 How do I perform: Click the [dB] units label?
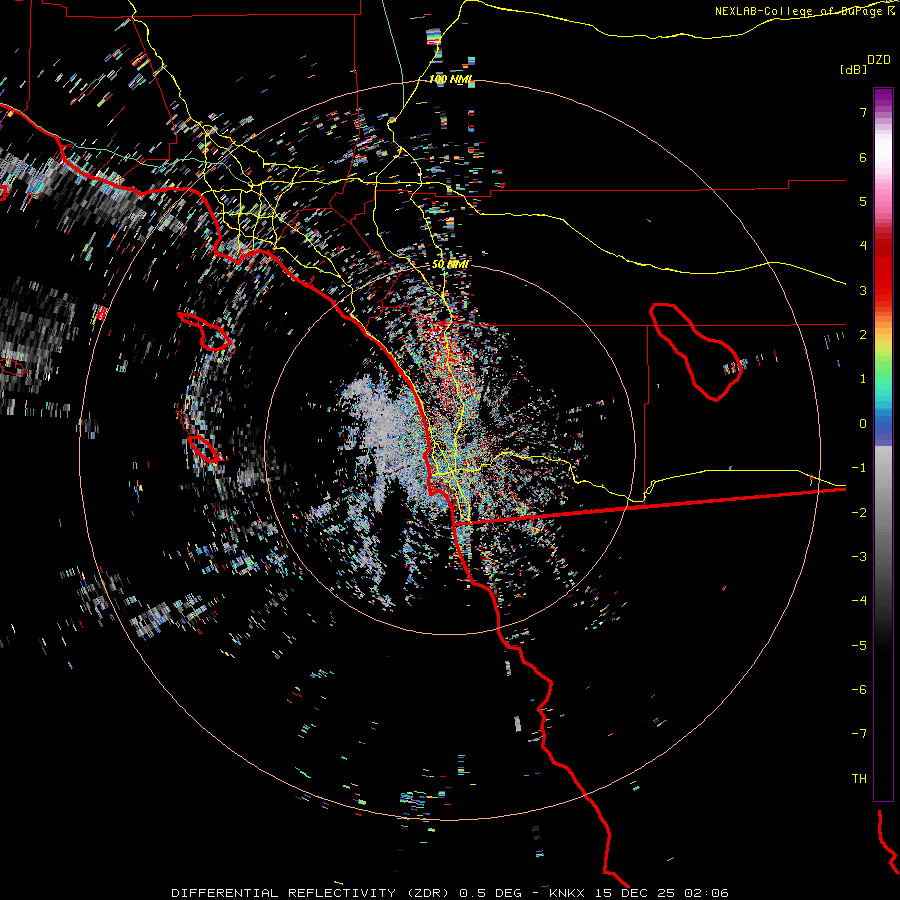pyautogui.click(x=853, y=69)
